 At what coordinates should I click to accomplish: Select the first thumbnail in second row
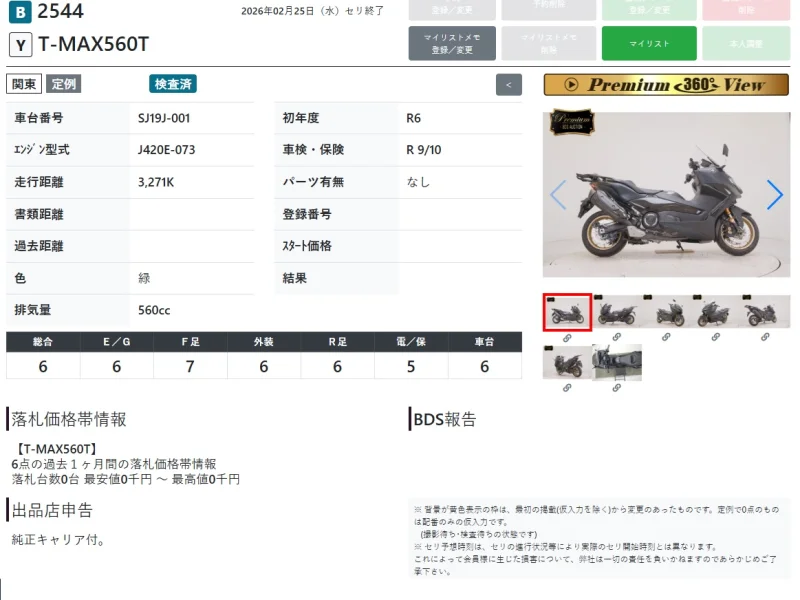567,362
